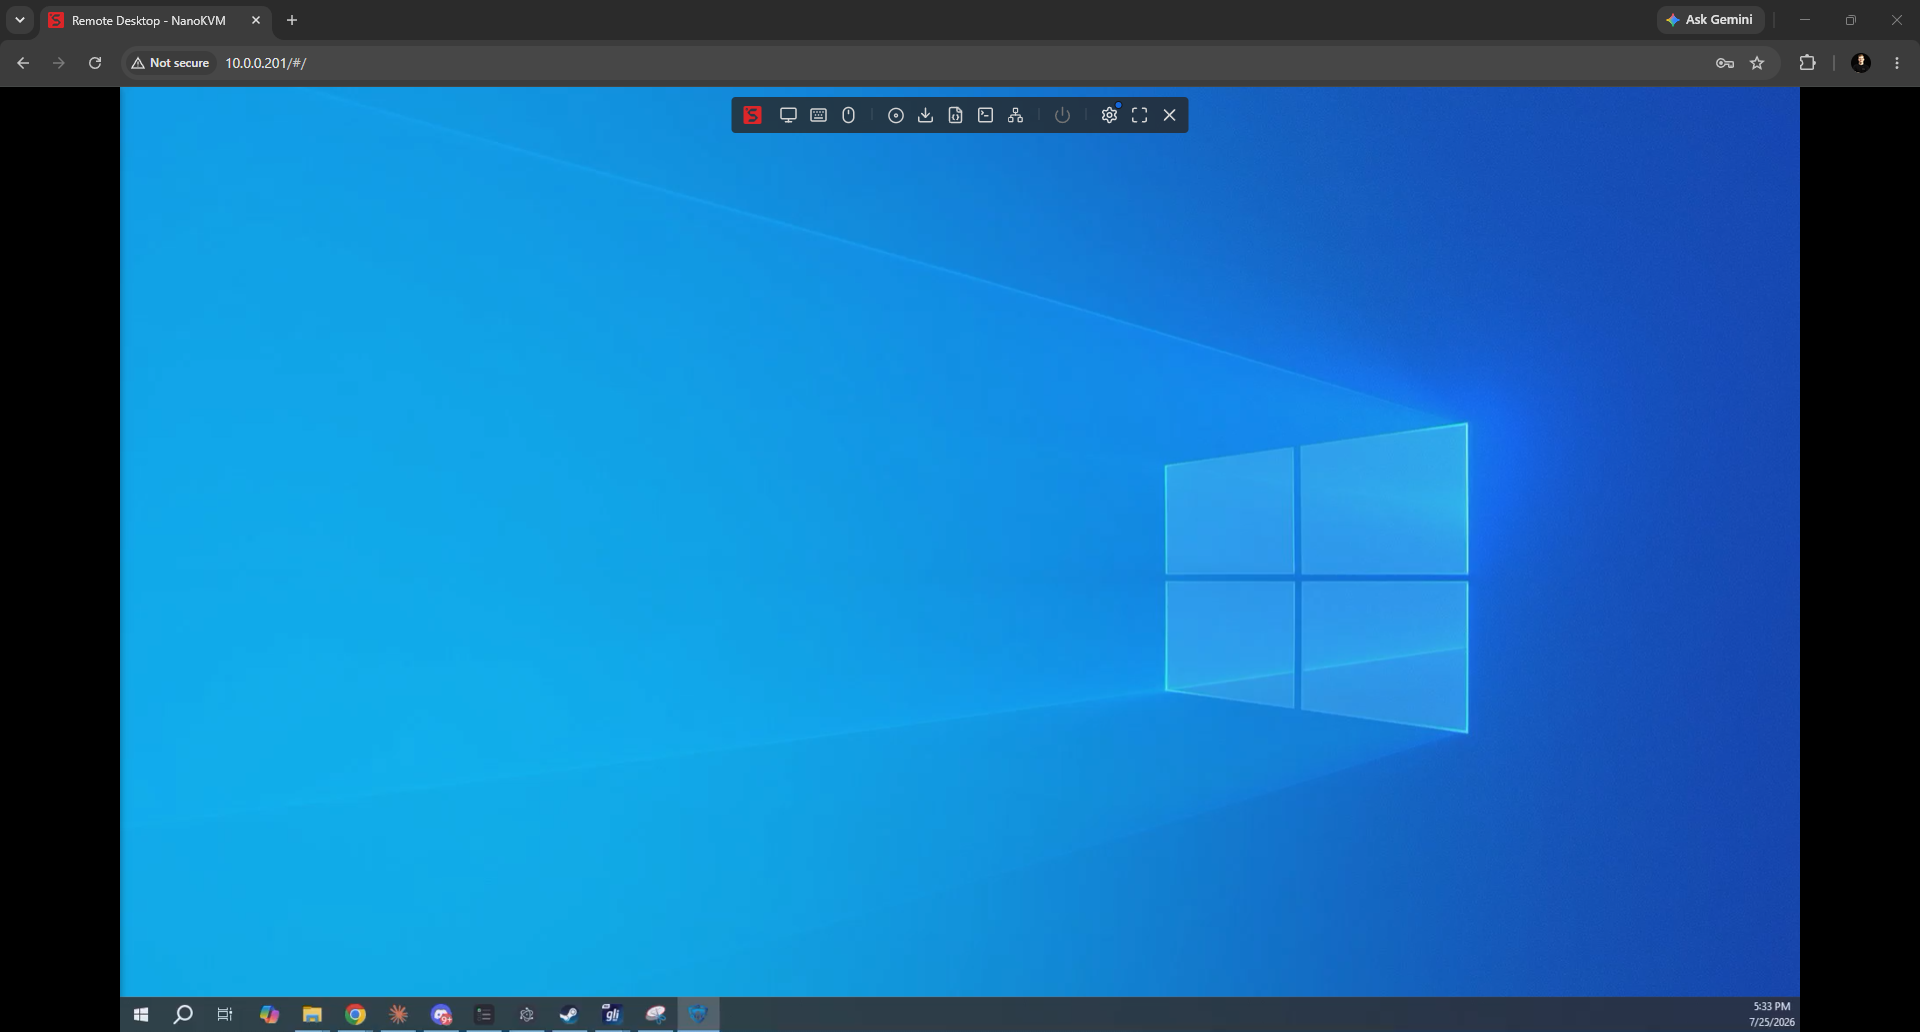Close the Remote Desktop - NanoKVM tab
1920x1032 pixels.
tap(256, 20)
